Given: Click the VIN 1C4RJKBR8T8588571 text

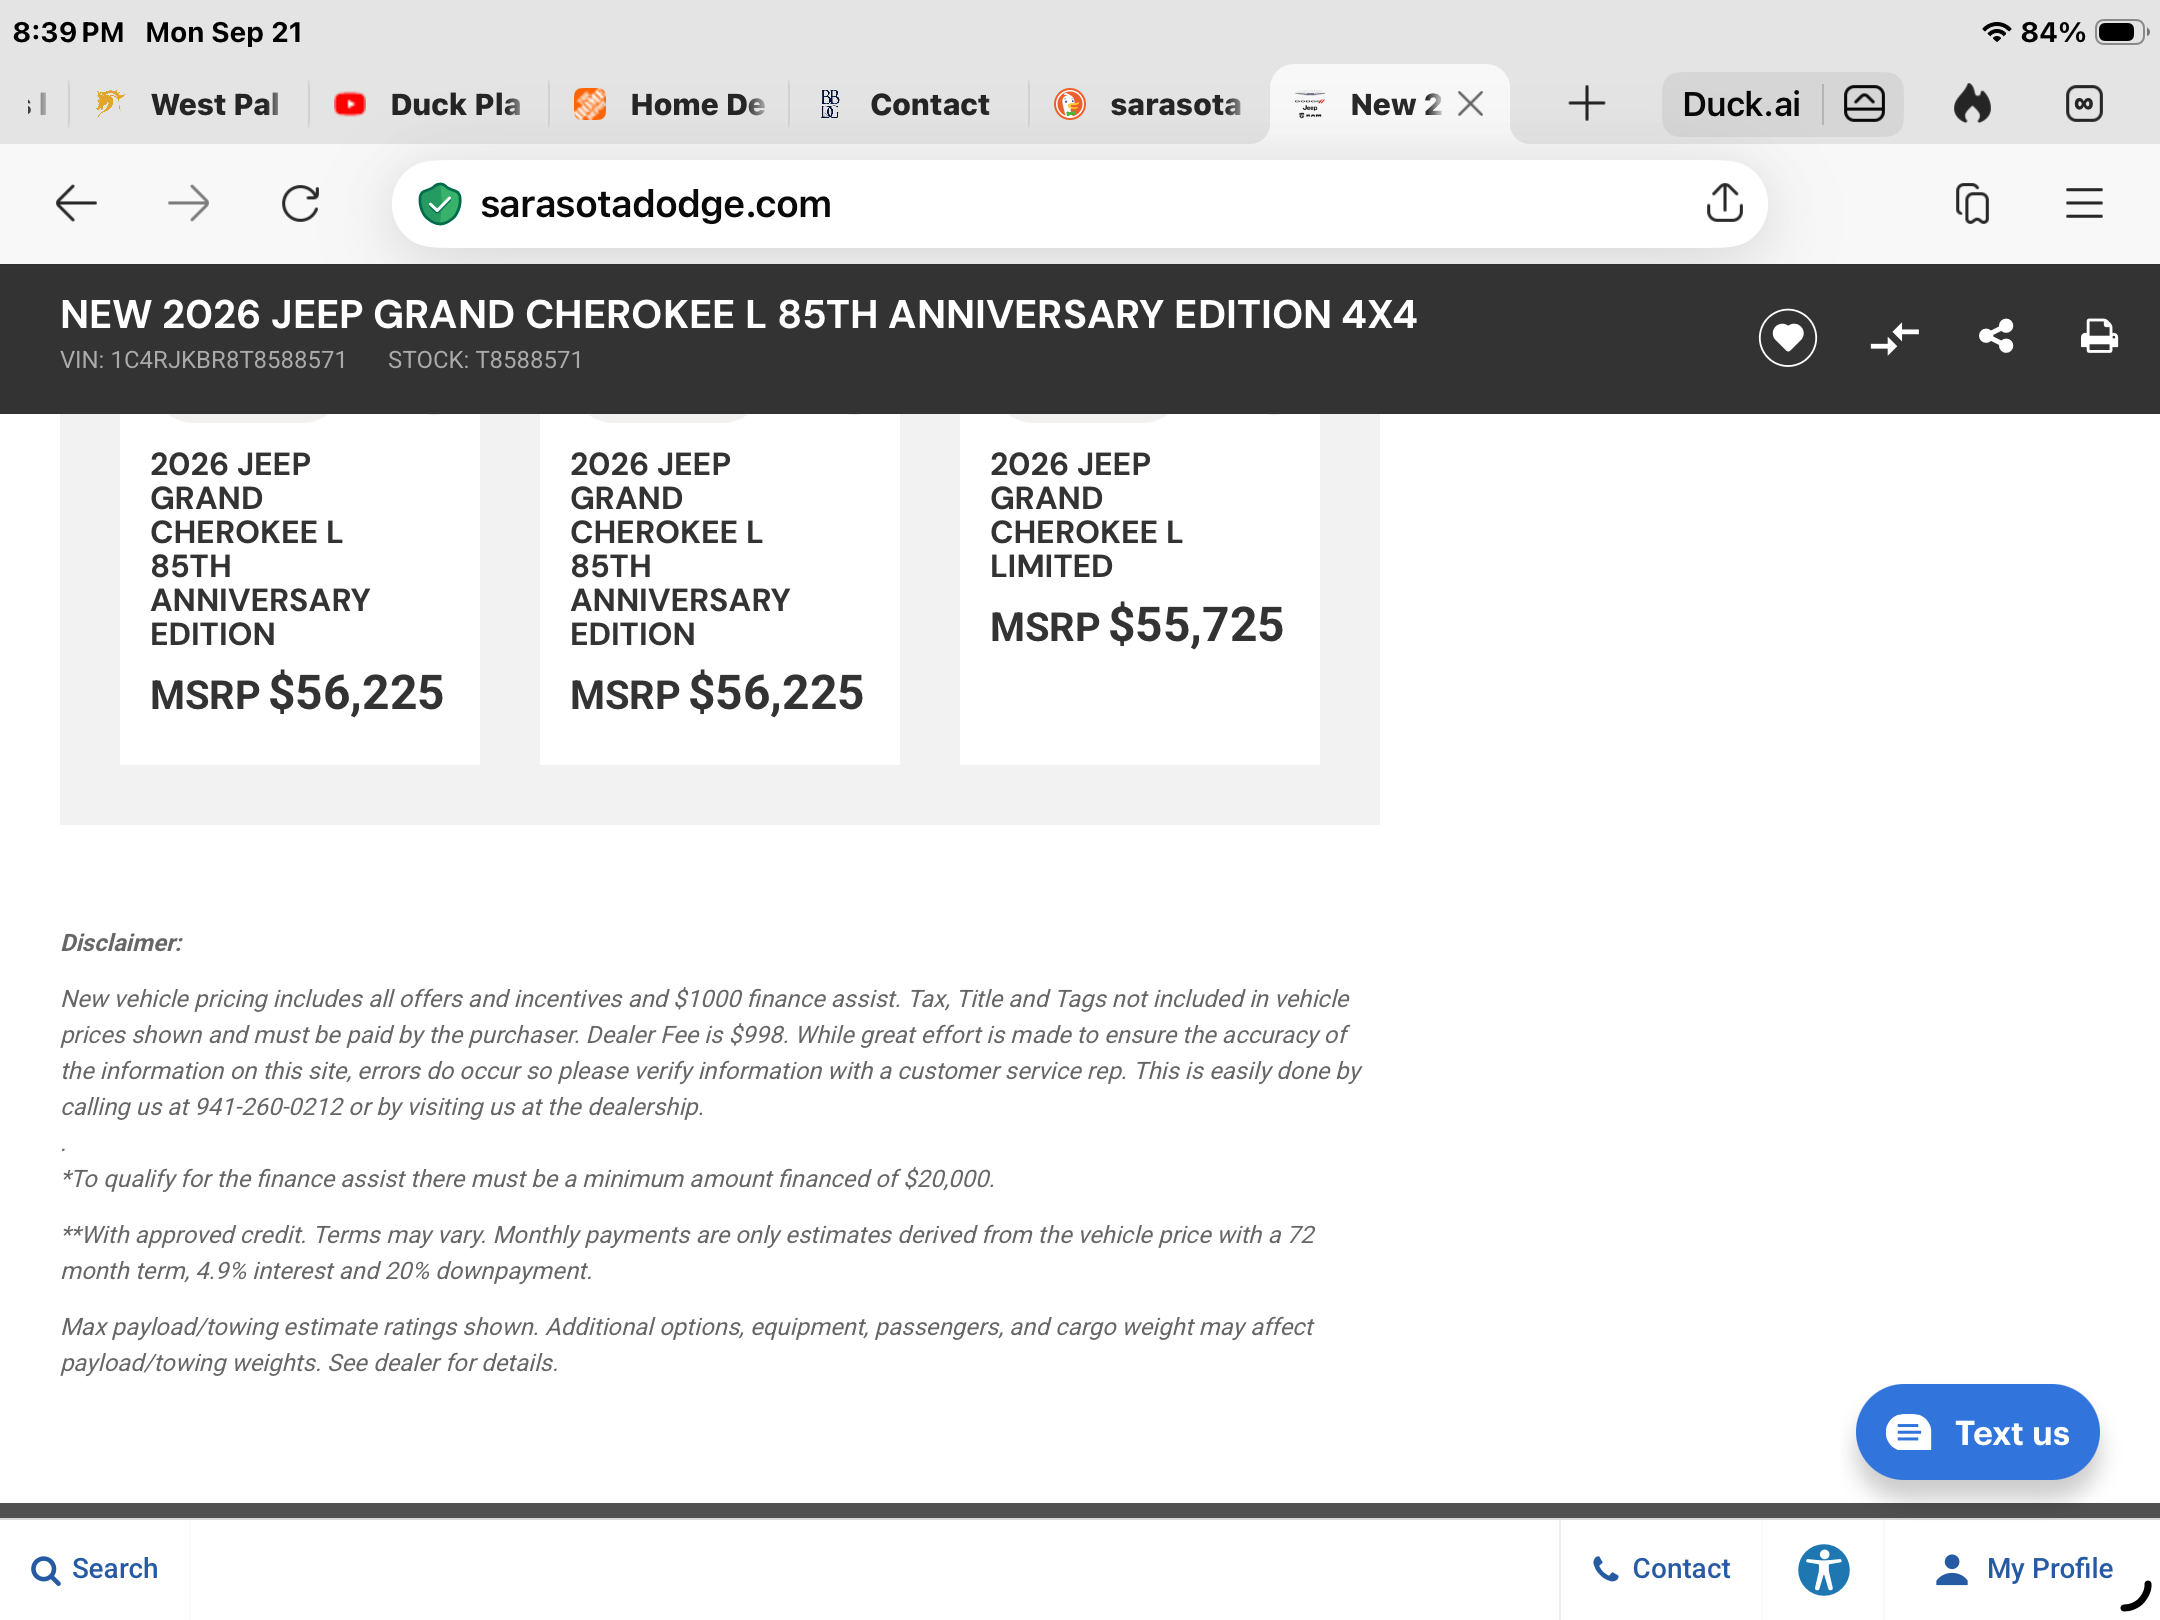Looking at the screenshot, I should pos(203,360).
